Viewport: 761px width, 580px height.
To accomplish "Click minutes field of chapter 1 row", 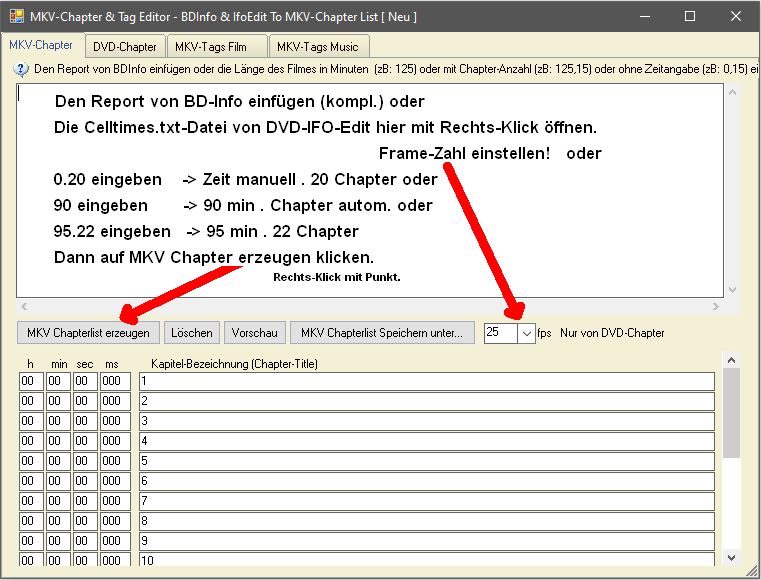I will (59, 381).
